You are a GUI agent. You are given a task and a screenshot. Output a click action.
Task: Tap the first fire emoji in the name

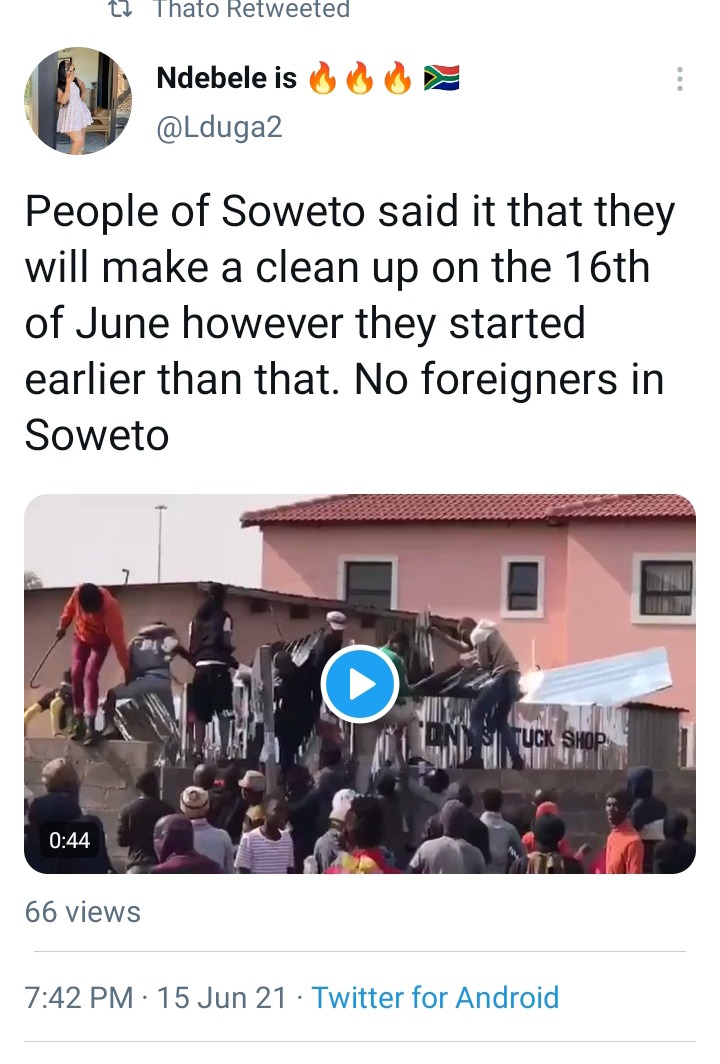coord(323,79)
